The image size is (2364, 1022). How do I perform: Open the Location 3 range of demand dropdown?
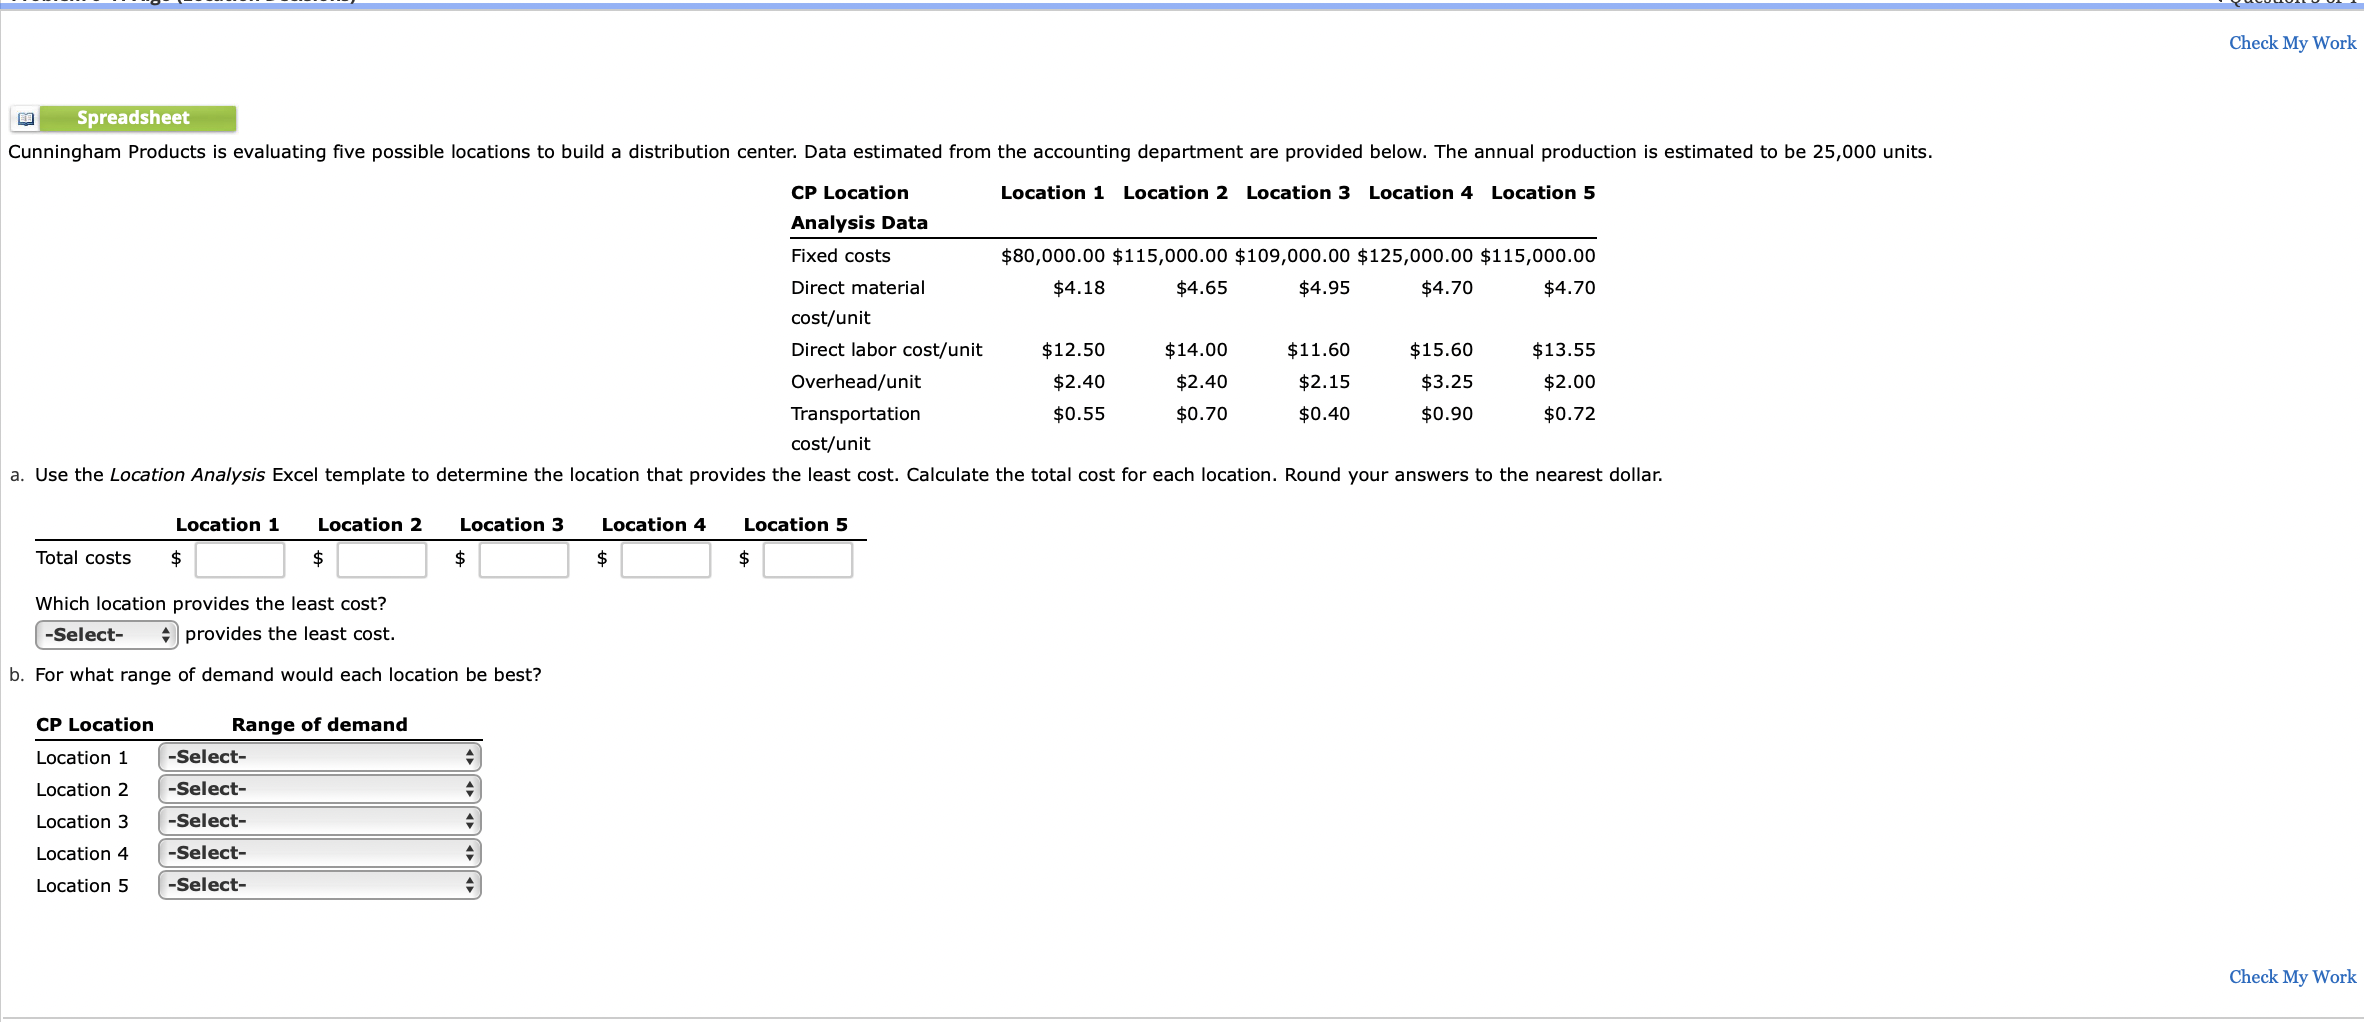click(x=318, y=821)
